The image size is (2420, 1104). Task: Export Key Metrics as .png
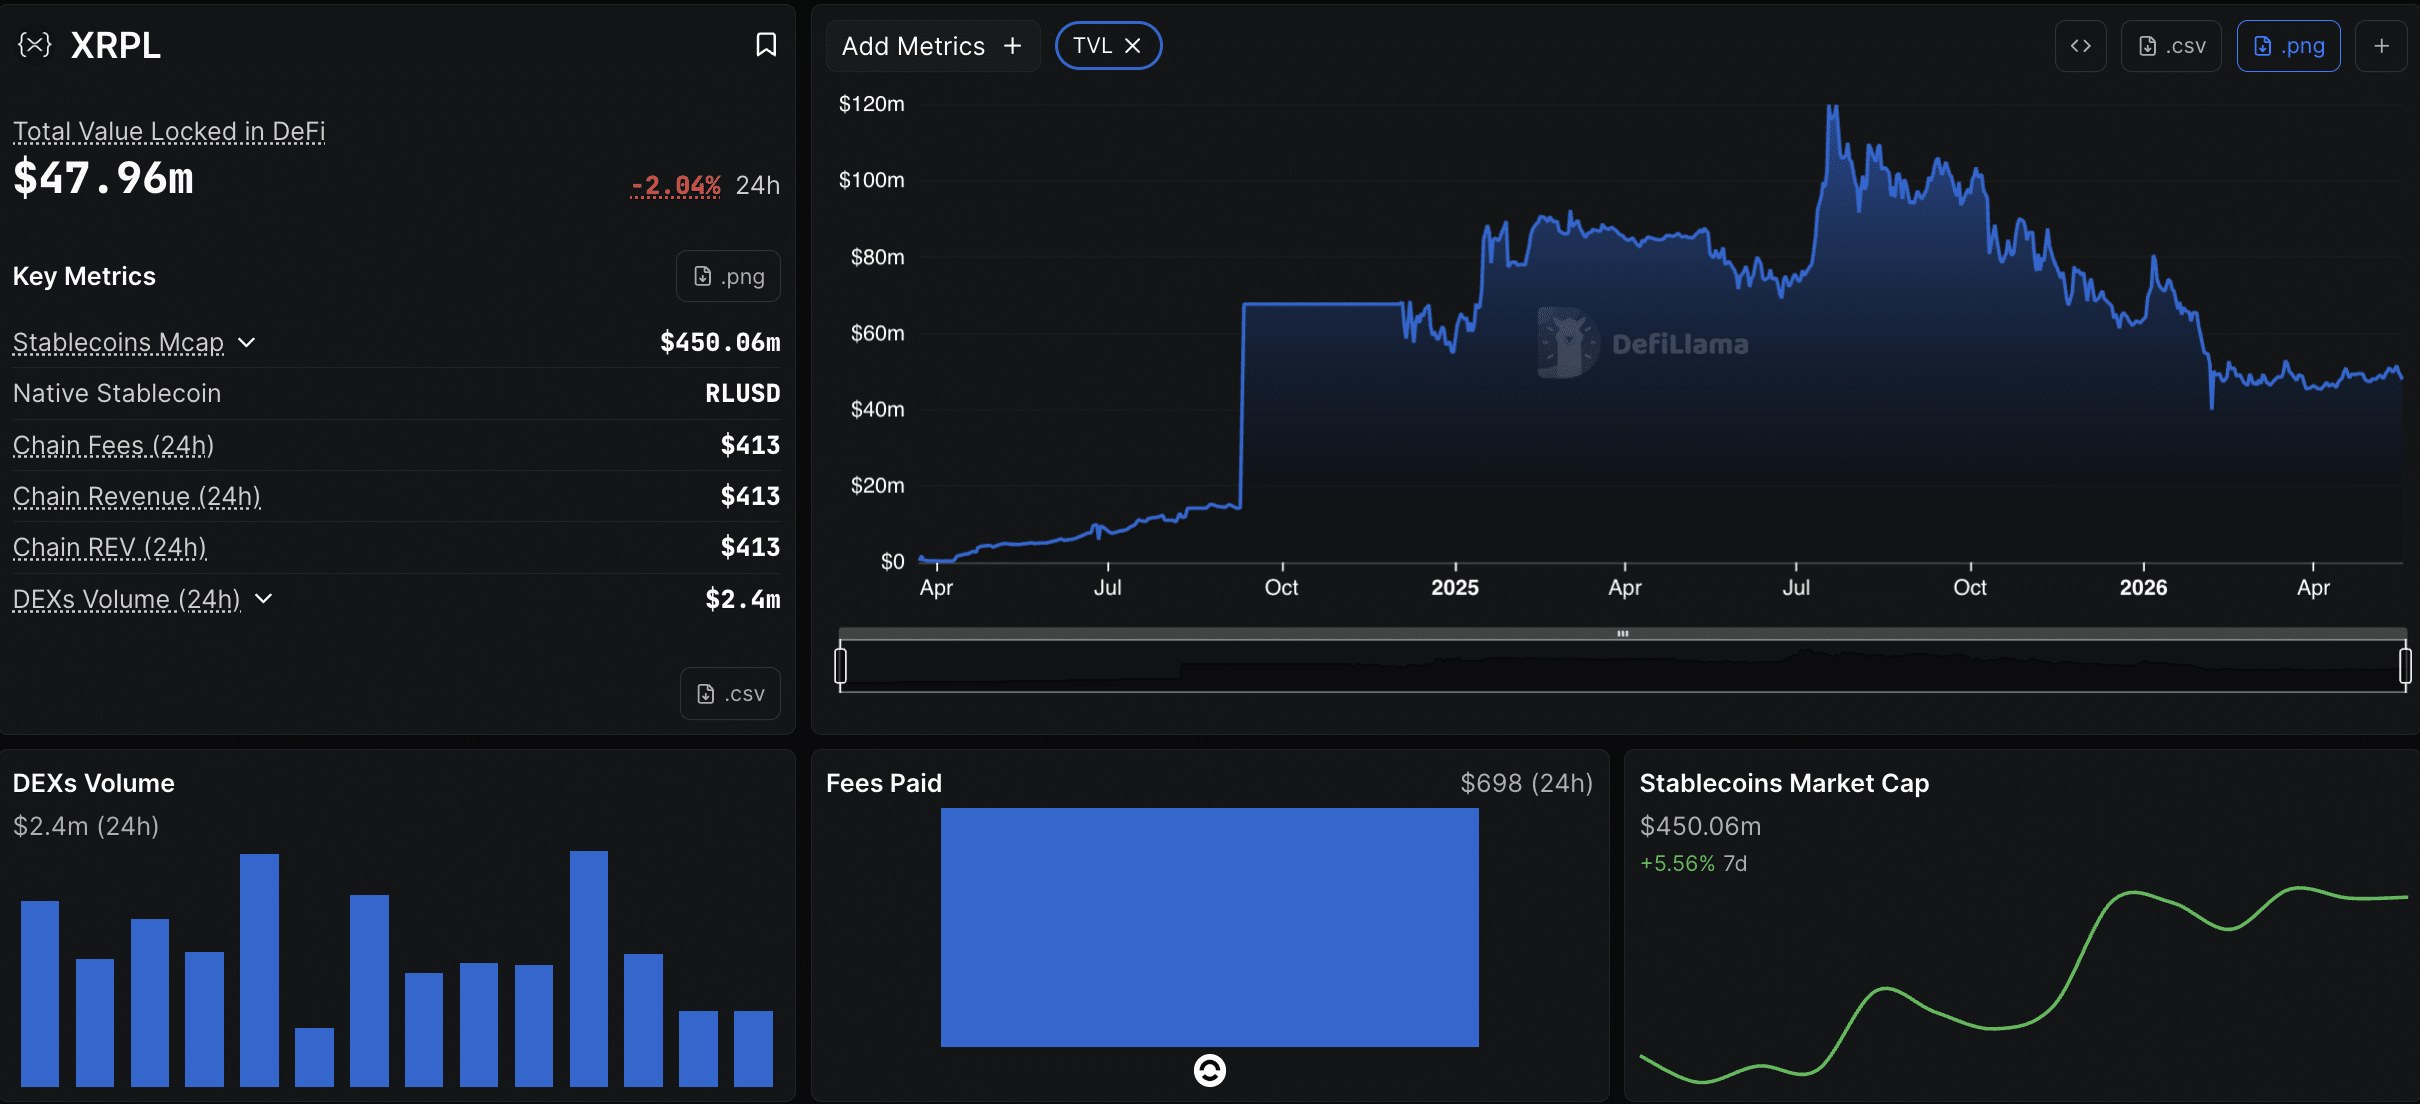pos(729,276)
